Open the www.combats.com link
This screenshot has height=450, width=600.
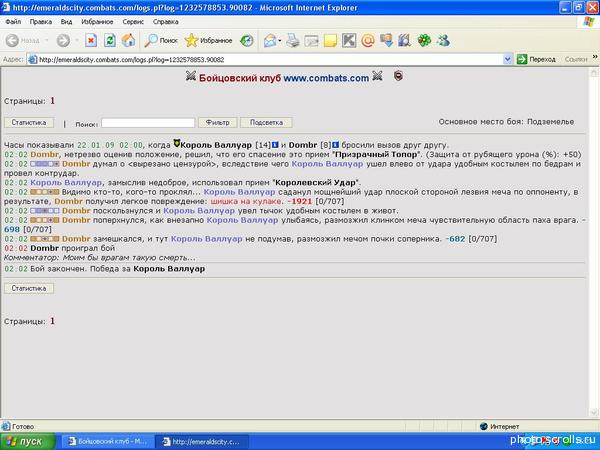click(x=326, y=78)
